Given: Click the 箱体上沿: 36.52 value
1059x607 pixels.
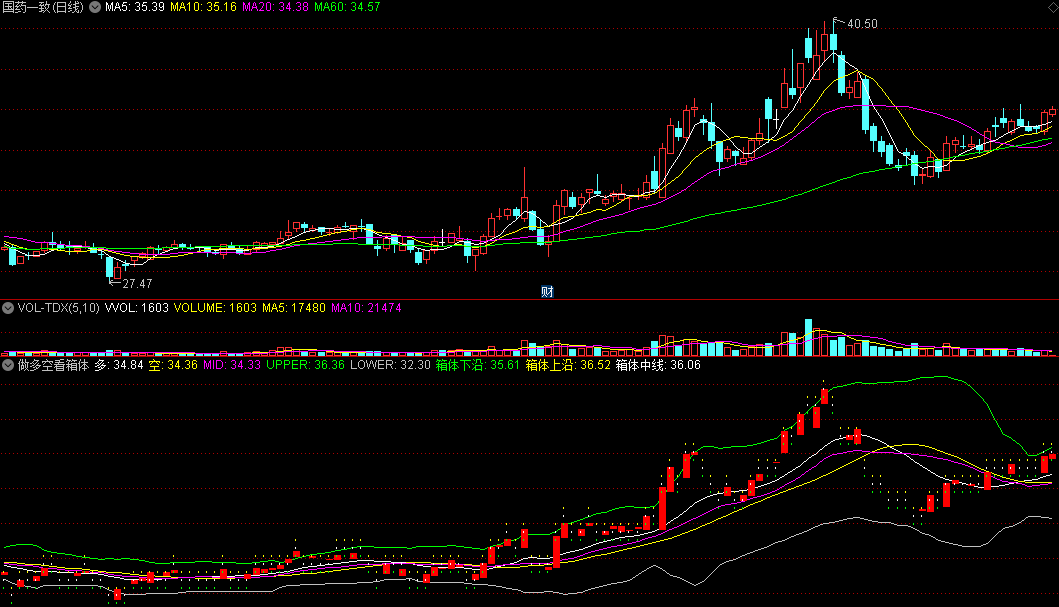Looking at the screenshot, I should [x=568, y=365].
